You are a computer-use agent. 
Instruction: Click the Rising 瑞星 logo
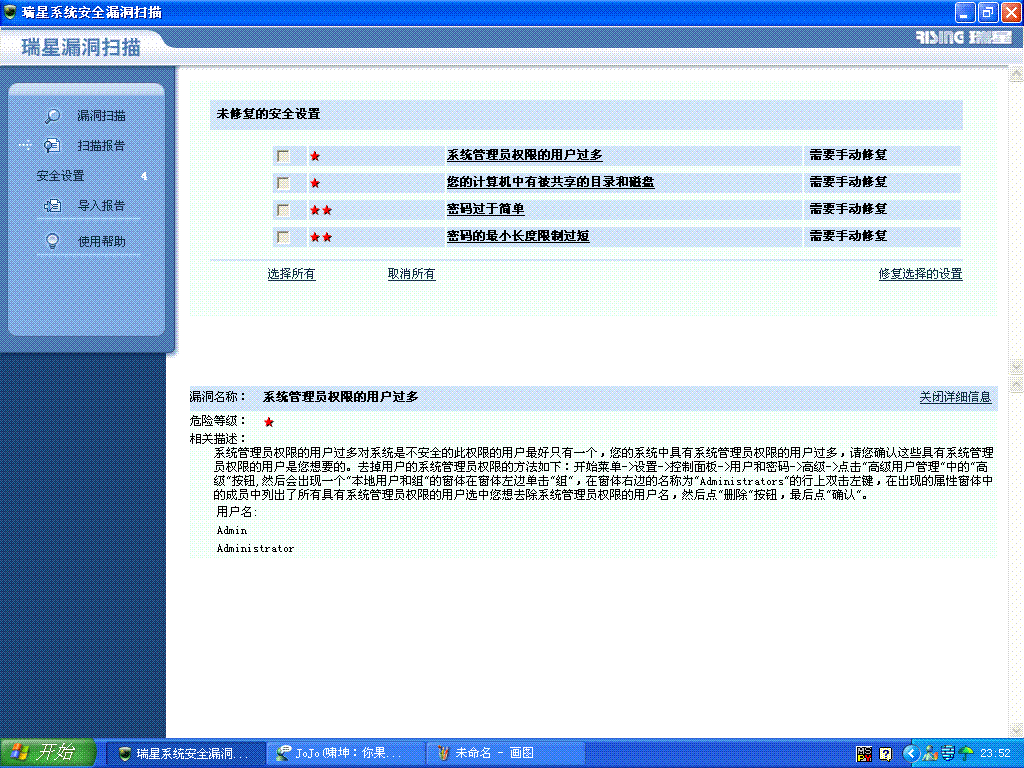tap(963, 37)
